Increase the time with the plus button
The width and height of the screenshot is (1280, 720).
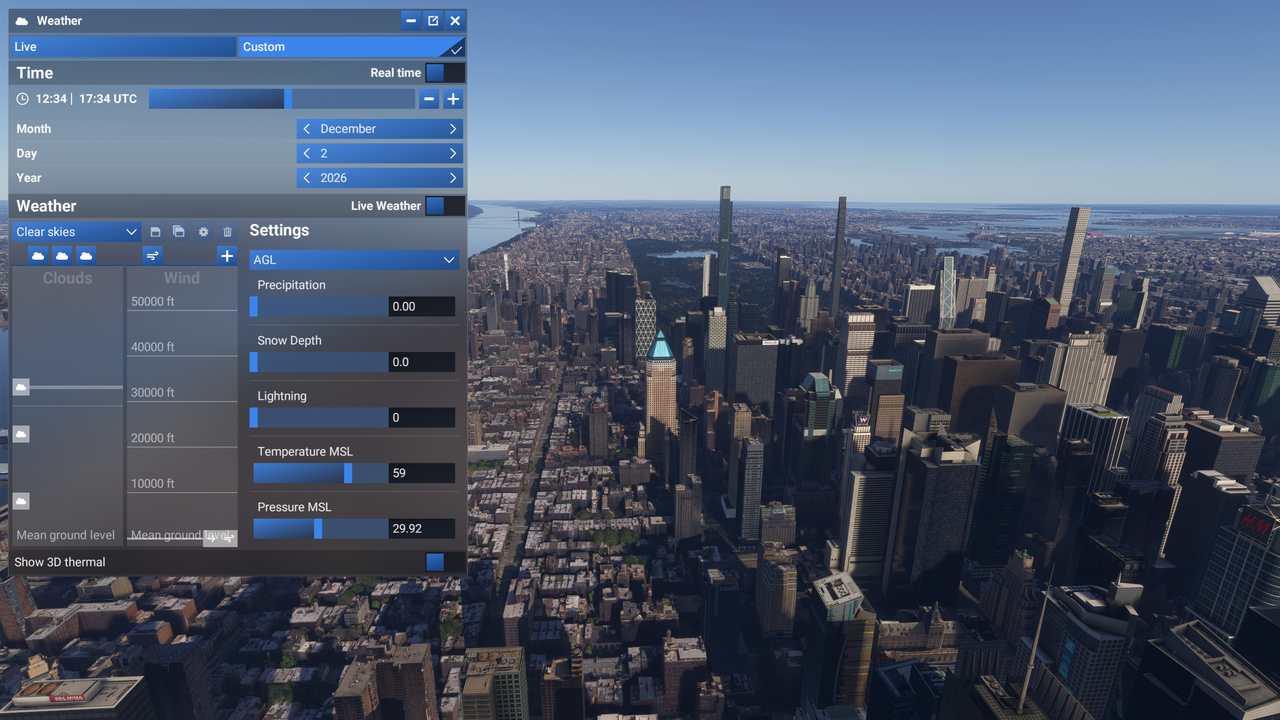pyautogui.click(x=453, y=99)
